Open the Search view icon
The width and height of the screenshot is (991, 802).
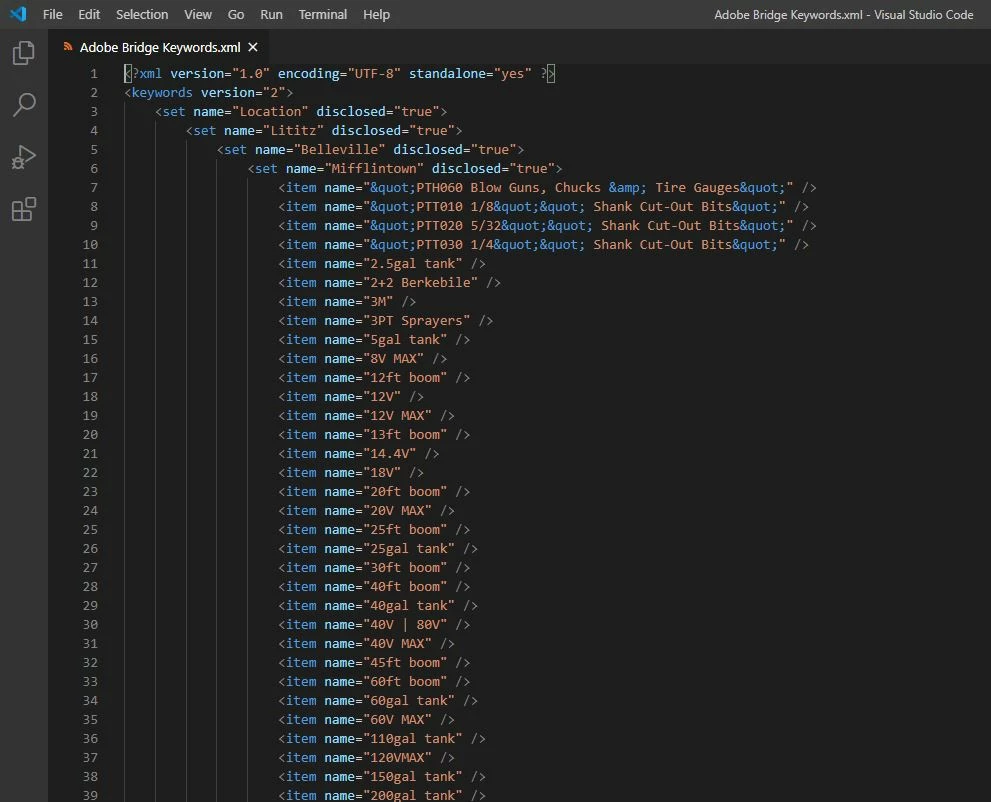[x=23, y=105]
